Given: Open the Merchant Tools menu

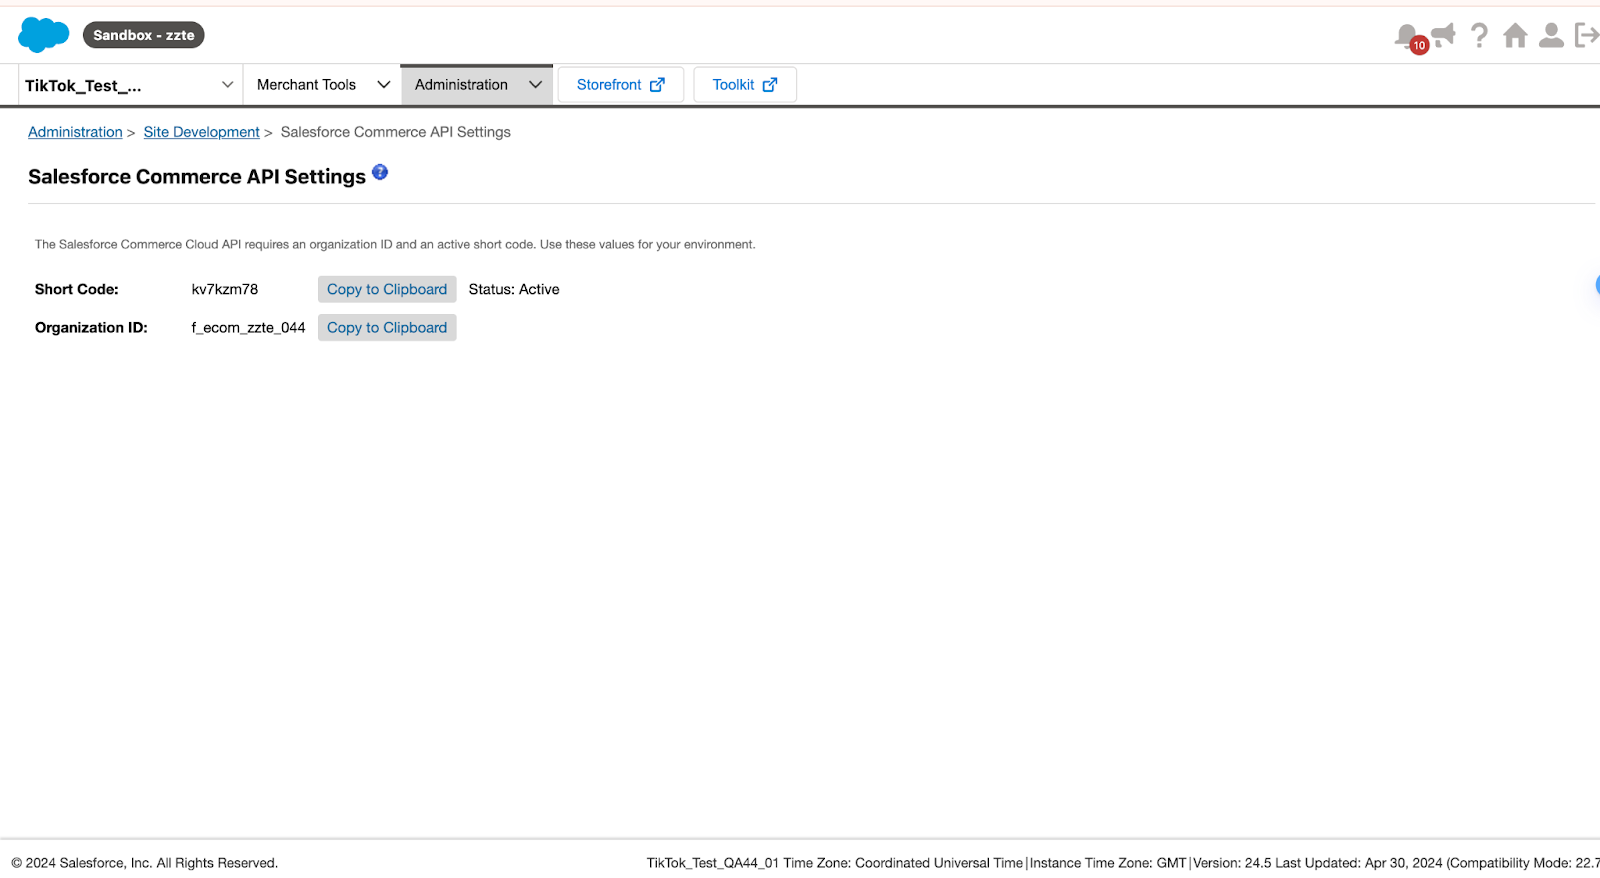Looking at the screenshot, I should click(306, 85).
